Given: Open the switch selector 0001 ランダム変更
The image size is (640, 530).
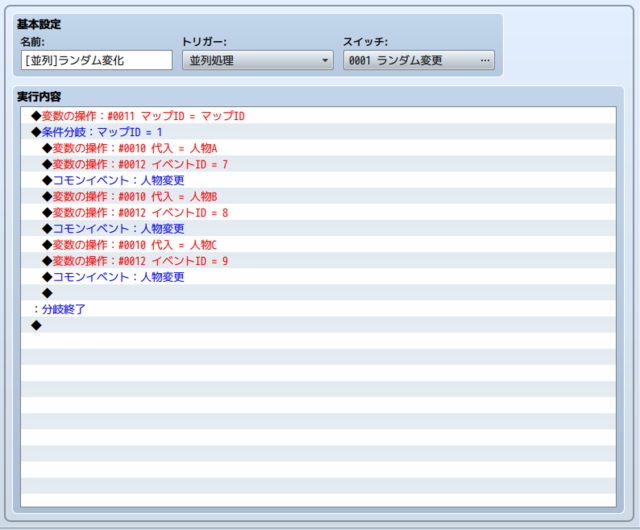Looking at the screenshot, I should 419,60.
